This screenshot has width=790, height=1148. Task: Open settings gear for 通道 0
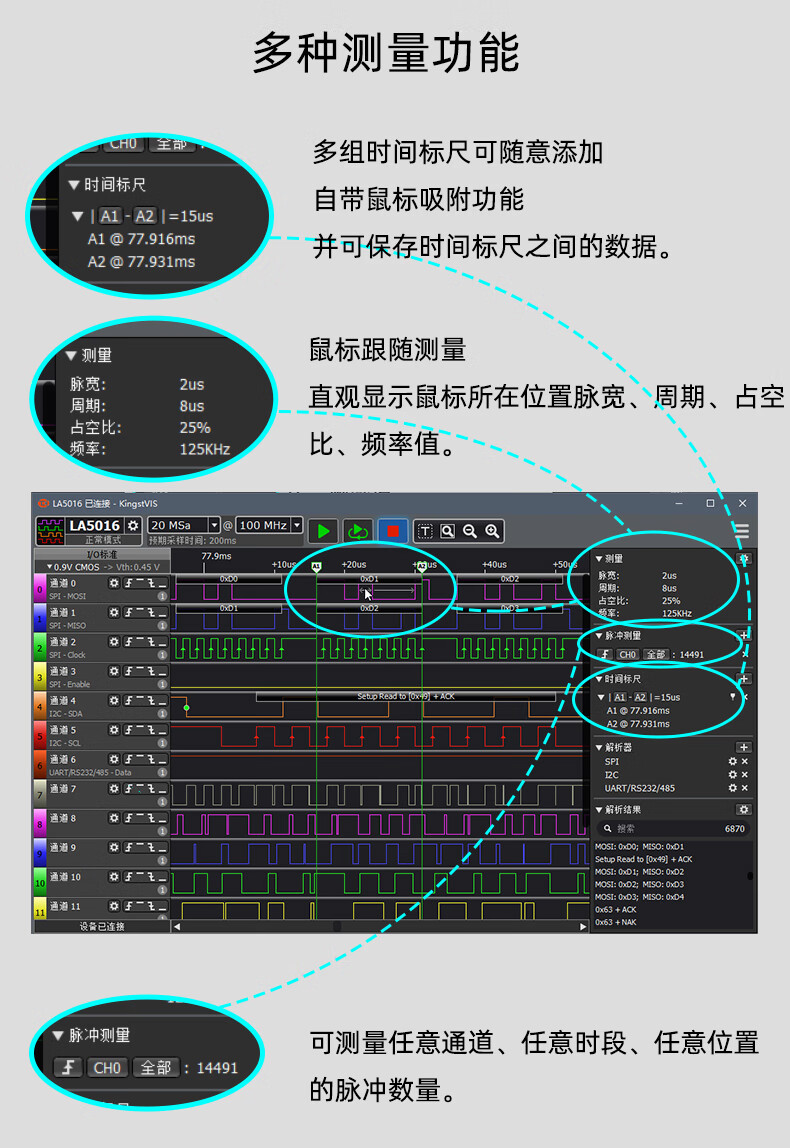tap(114, 582)
